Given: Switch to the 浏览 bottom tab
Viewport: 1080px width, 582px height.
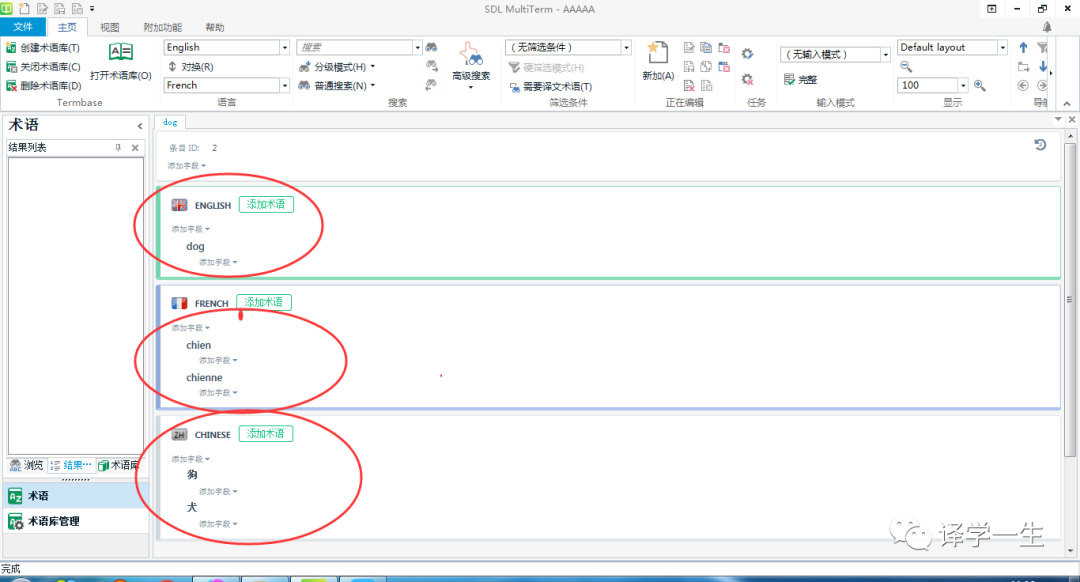Looking at the screenshot, I should tap(27, 465).
